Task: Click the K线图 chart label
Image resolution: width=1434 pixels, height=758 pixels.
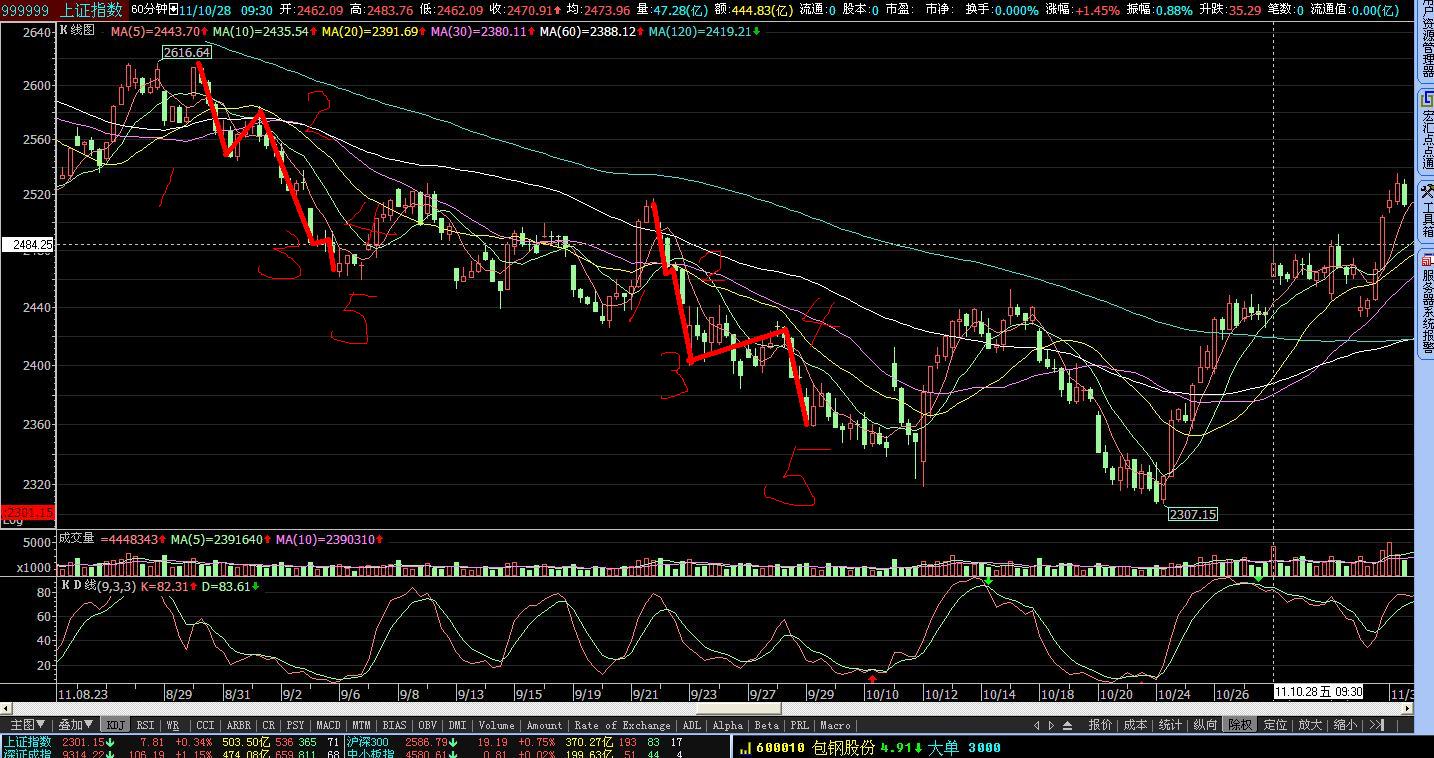Action: pos(79,30)
